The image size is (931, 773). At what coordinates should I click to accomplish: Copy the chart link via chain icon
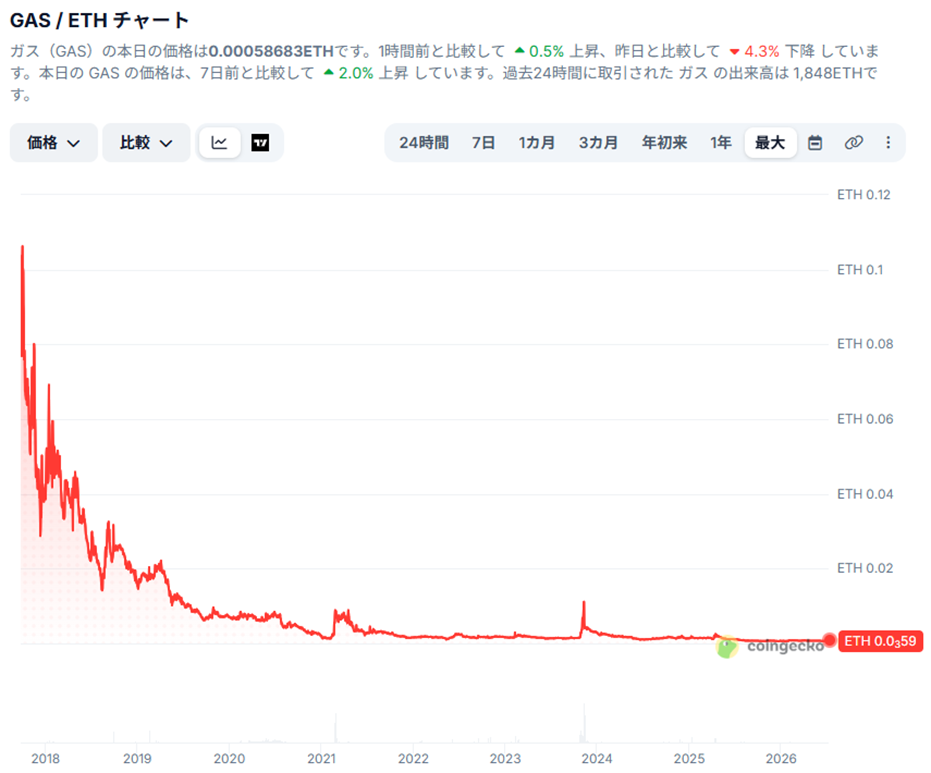point(853,142)
